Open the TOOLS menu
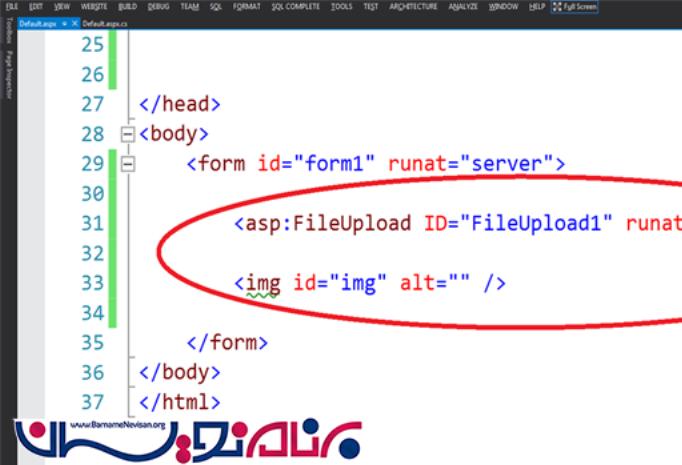The image size is (682, 465). click(341, 7)
